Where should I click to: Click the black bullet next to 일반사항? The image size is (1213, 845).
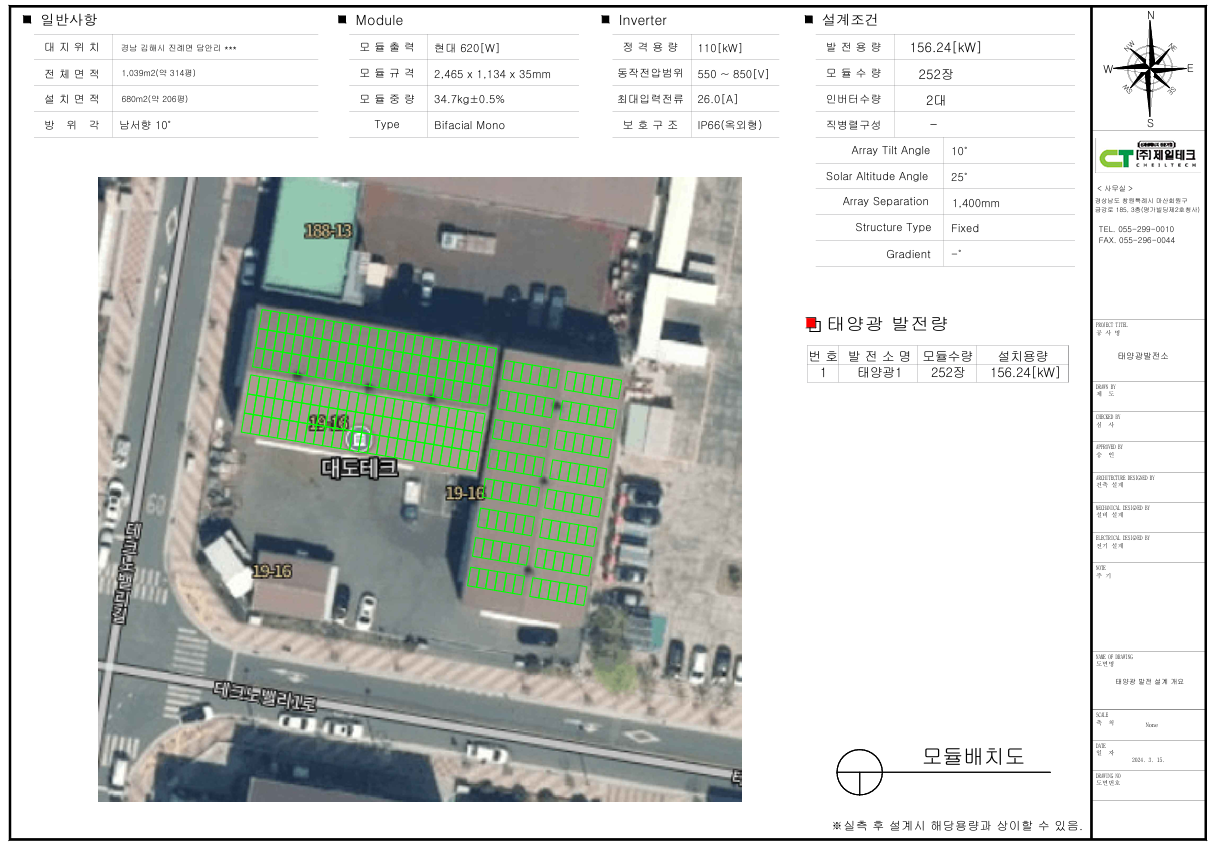click(27, 20)
